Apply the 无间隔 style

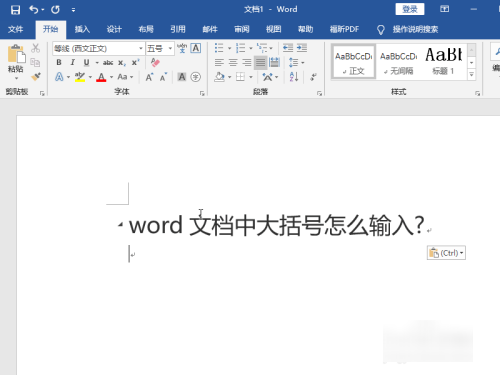[x=398, y=62]
